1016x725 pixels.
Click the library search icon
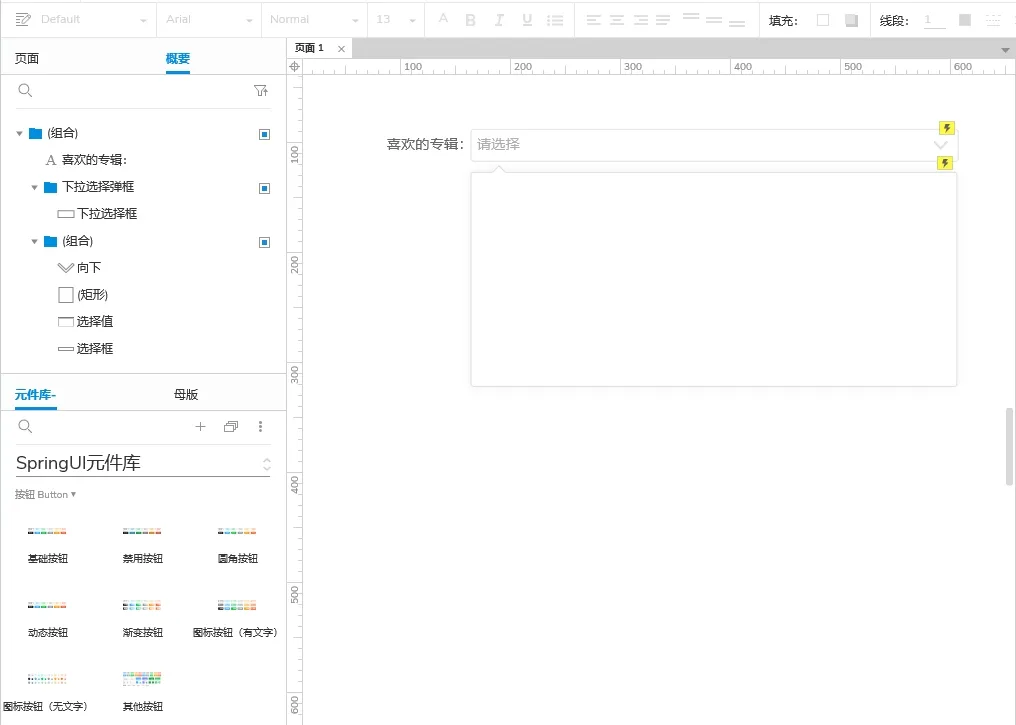pyautogui.click(x=25, y=426)
